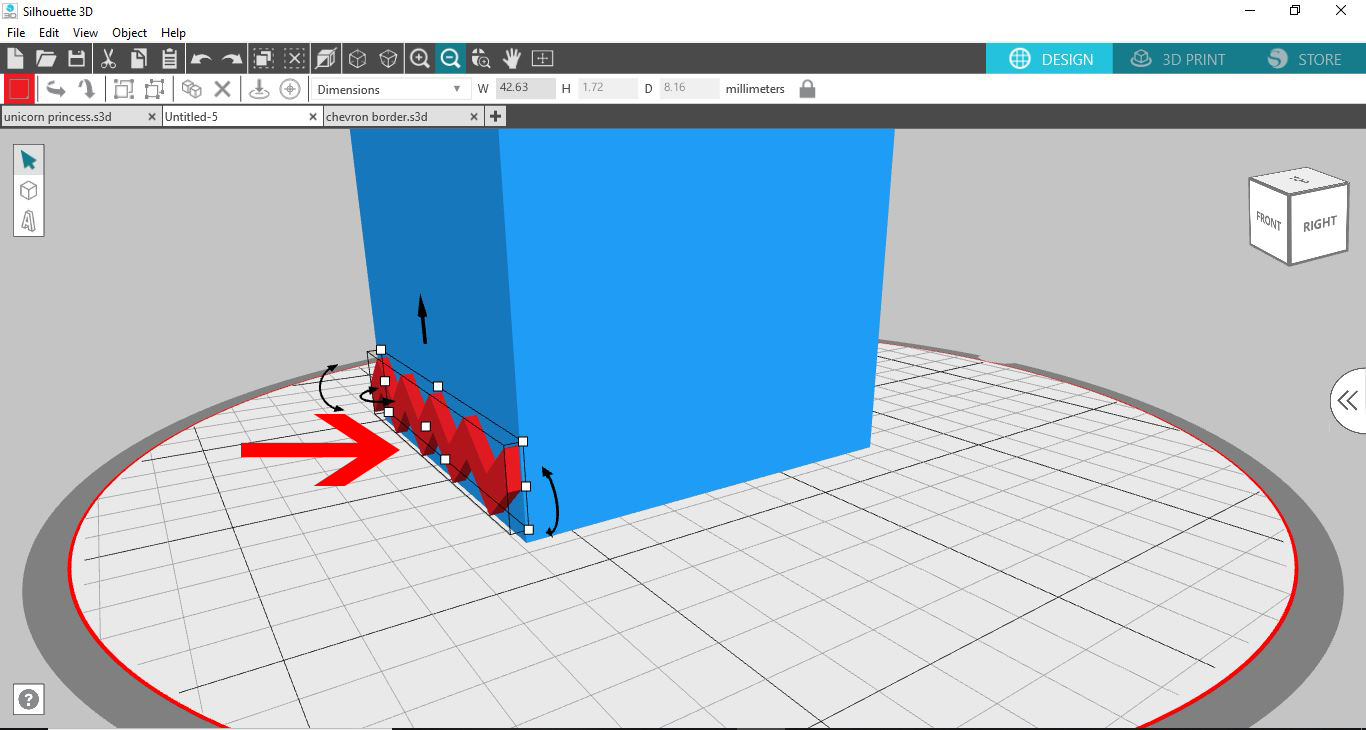
Task: Switch to chevron border.s3d tab
Action: [x=376, y=116]
